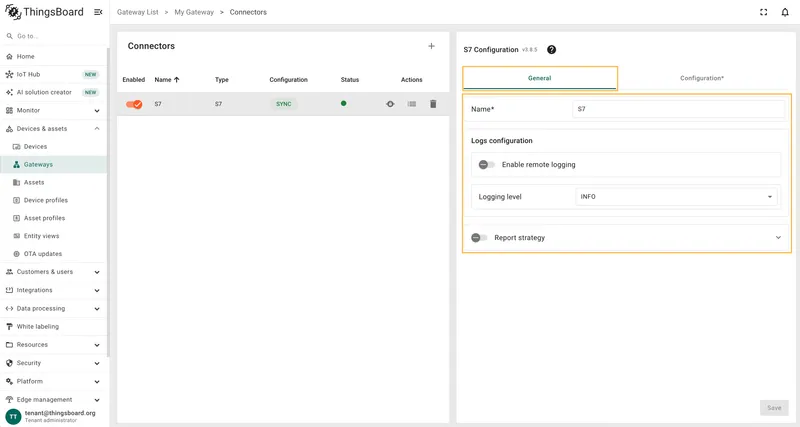This screenshot has height=427, width=800.
Task: Click the Data processing icon
Action: tap(9, 309)
